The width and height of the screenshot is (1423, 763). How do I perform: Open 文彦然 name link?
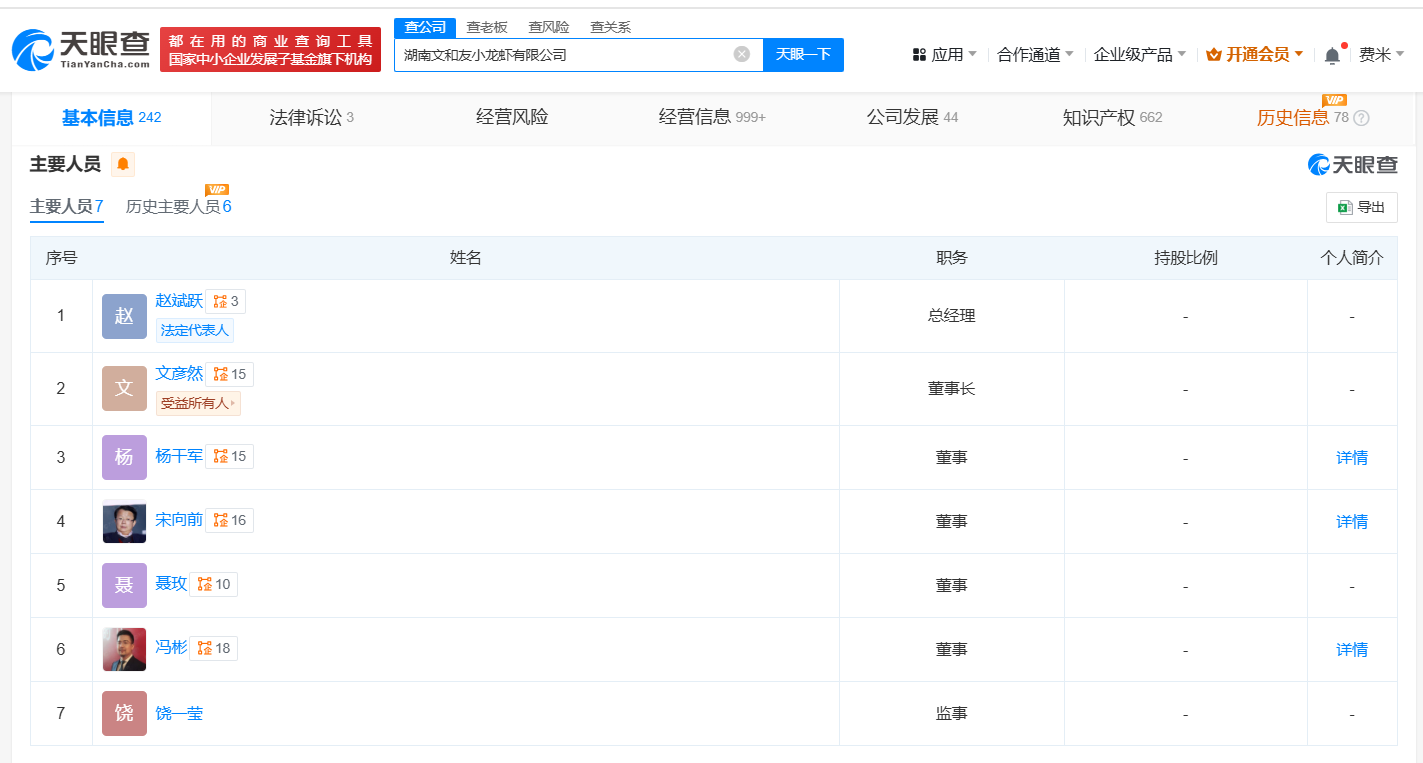179,374
